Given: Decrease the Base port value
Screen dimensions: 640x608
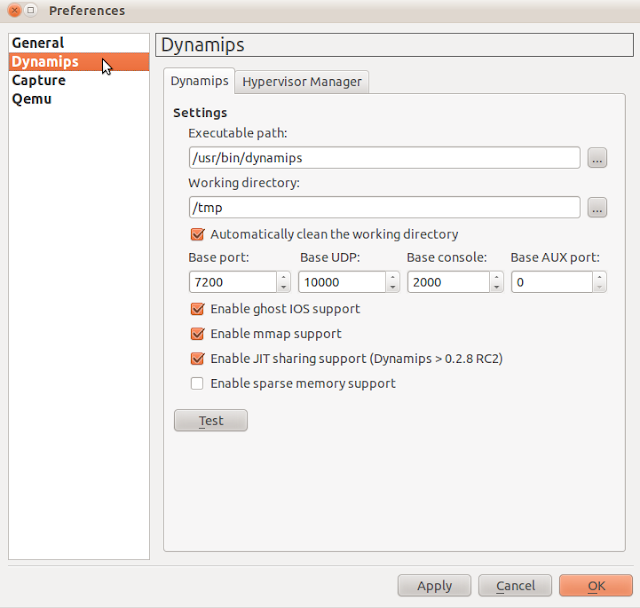Looking at the screenshot, I should [283, 287].
